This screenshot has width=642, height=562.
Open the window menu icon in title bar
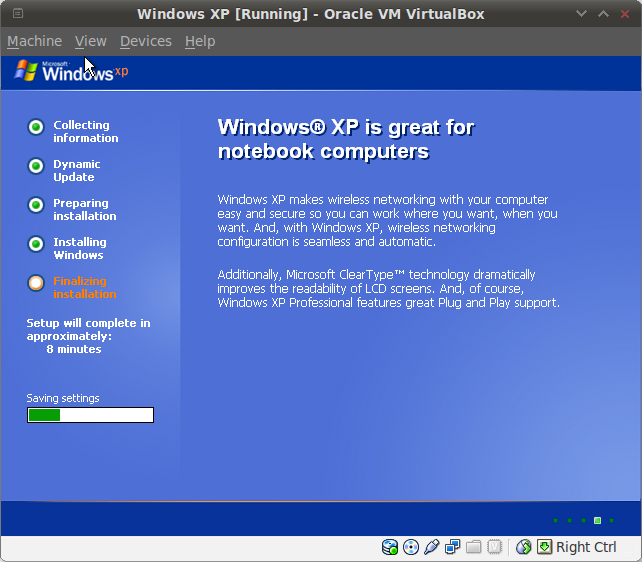click(18, 14)
